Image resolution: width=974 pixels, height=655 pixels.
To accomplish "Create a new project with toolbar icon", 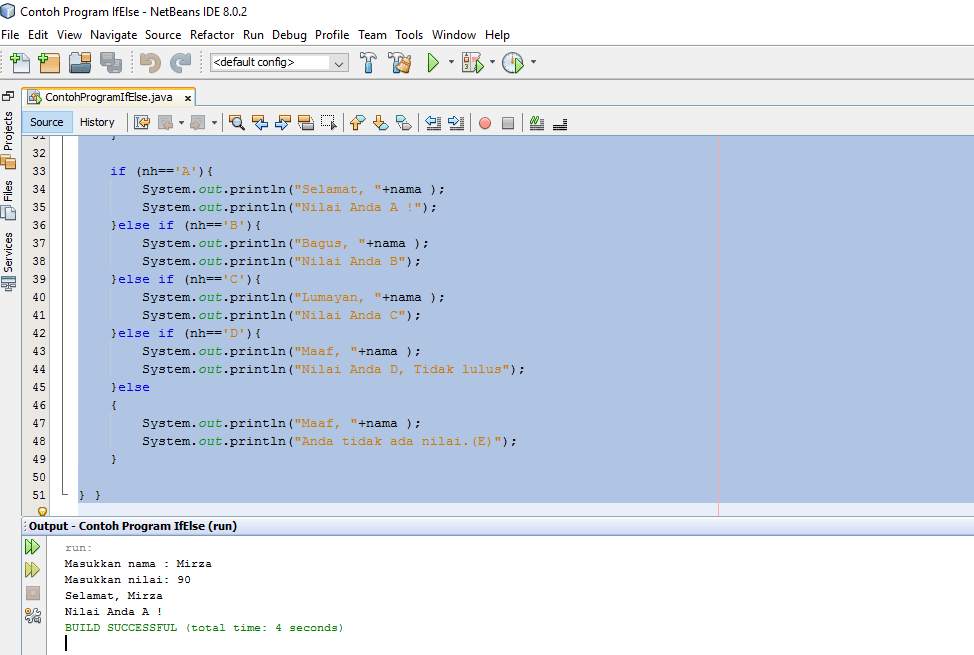I will pos(49,62).
